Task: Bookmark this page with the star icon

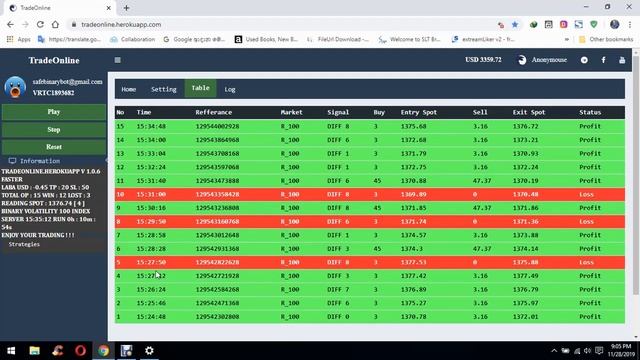Action: [x=515, y=24]
